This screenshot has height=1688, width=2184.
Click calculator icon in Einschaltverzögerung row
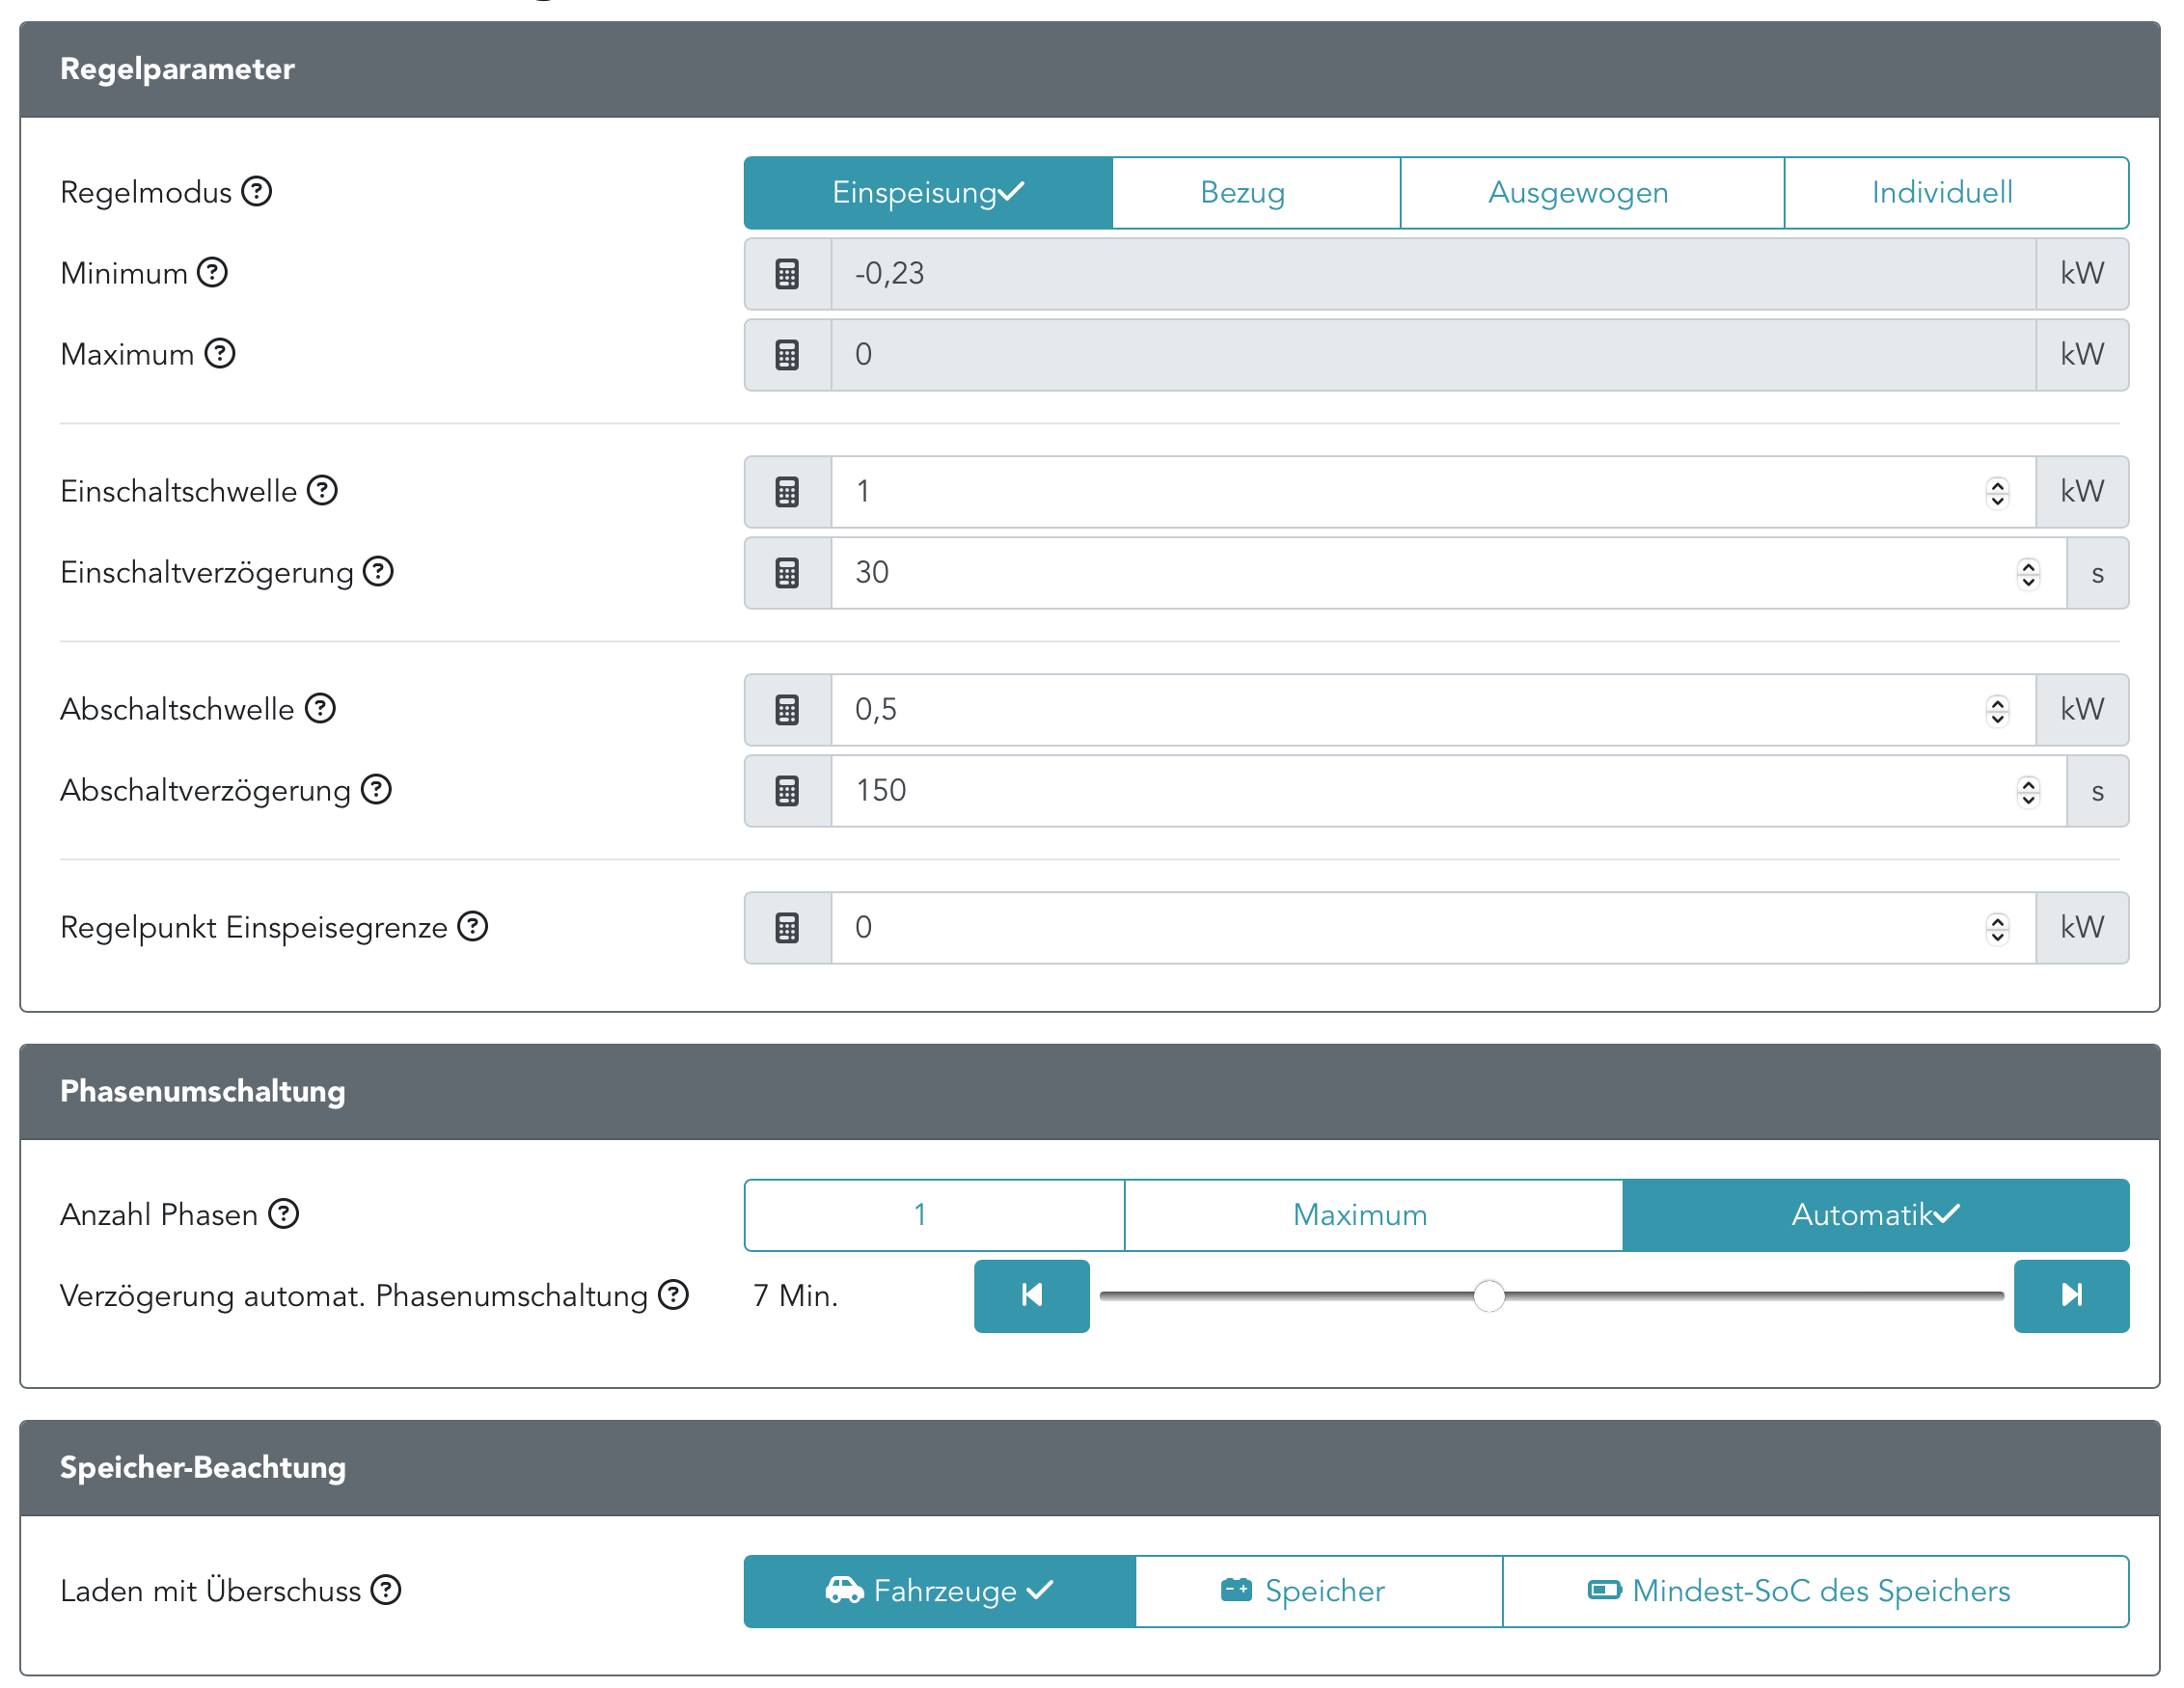(787, 573)
